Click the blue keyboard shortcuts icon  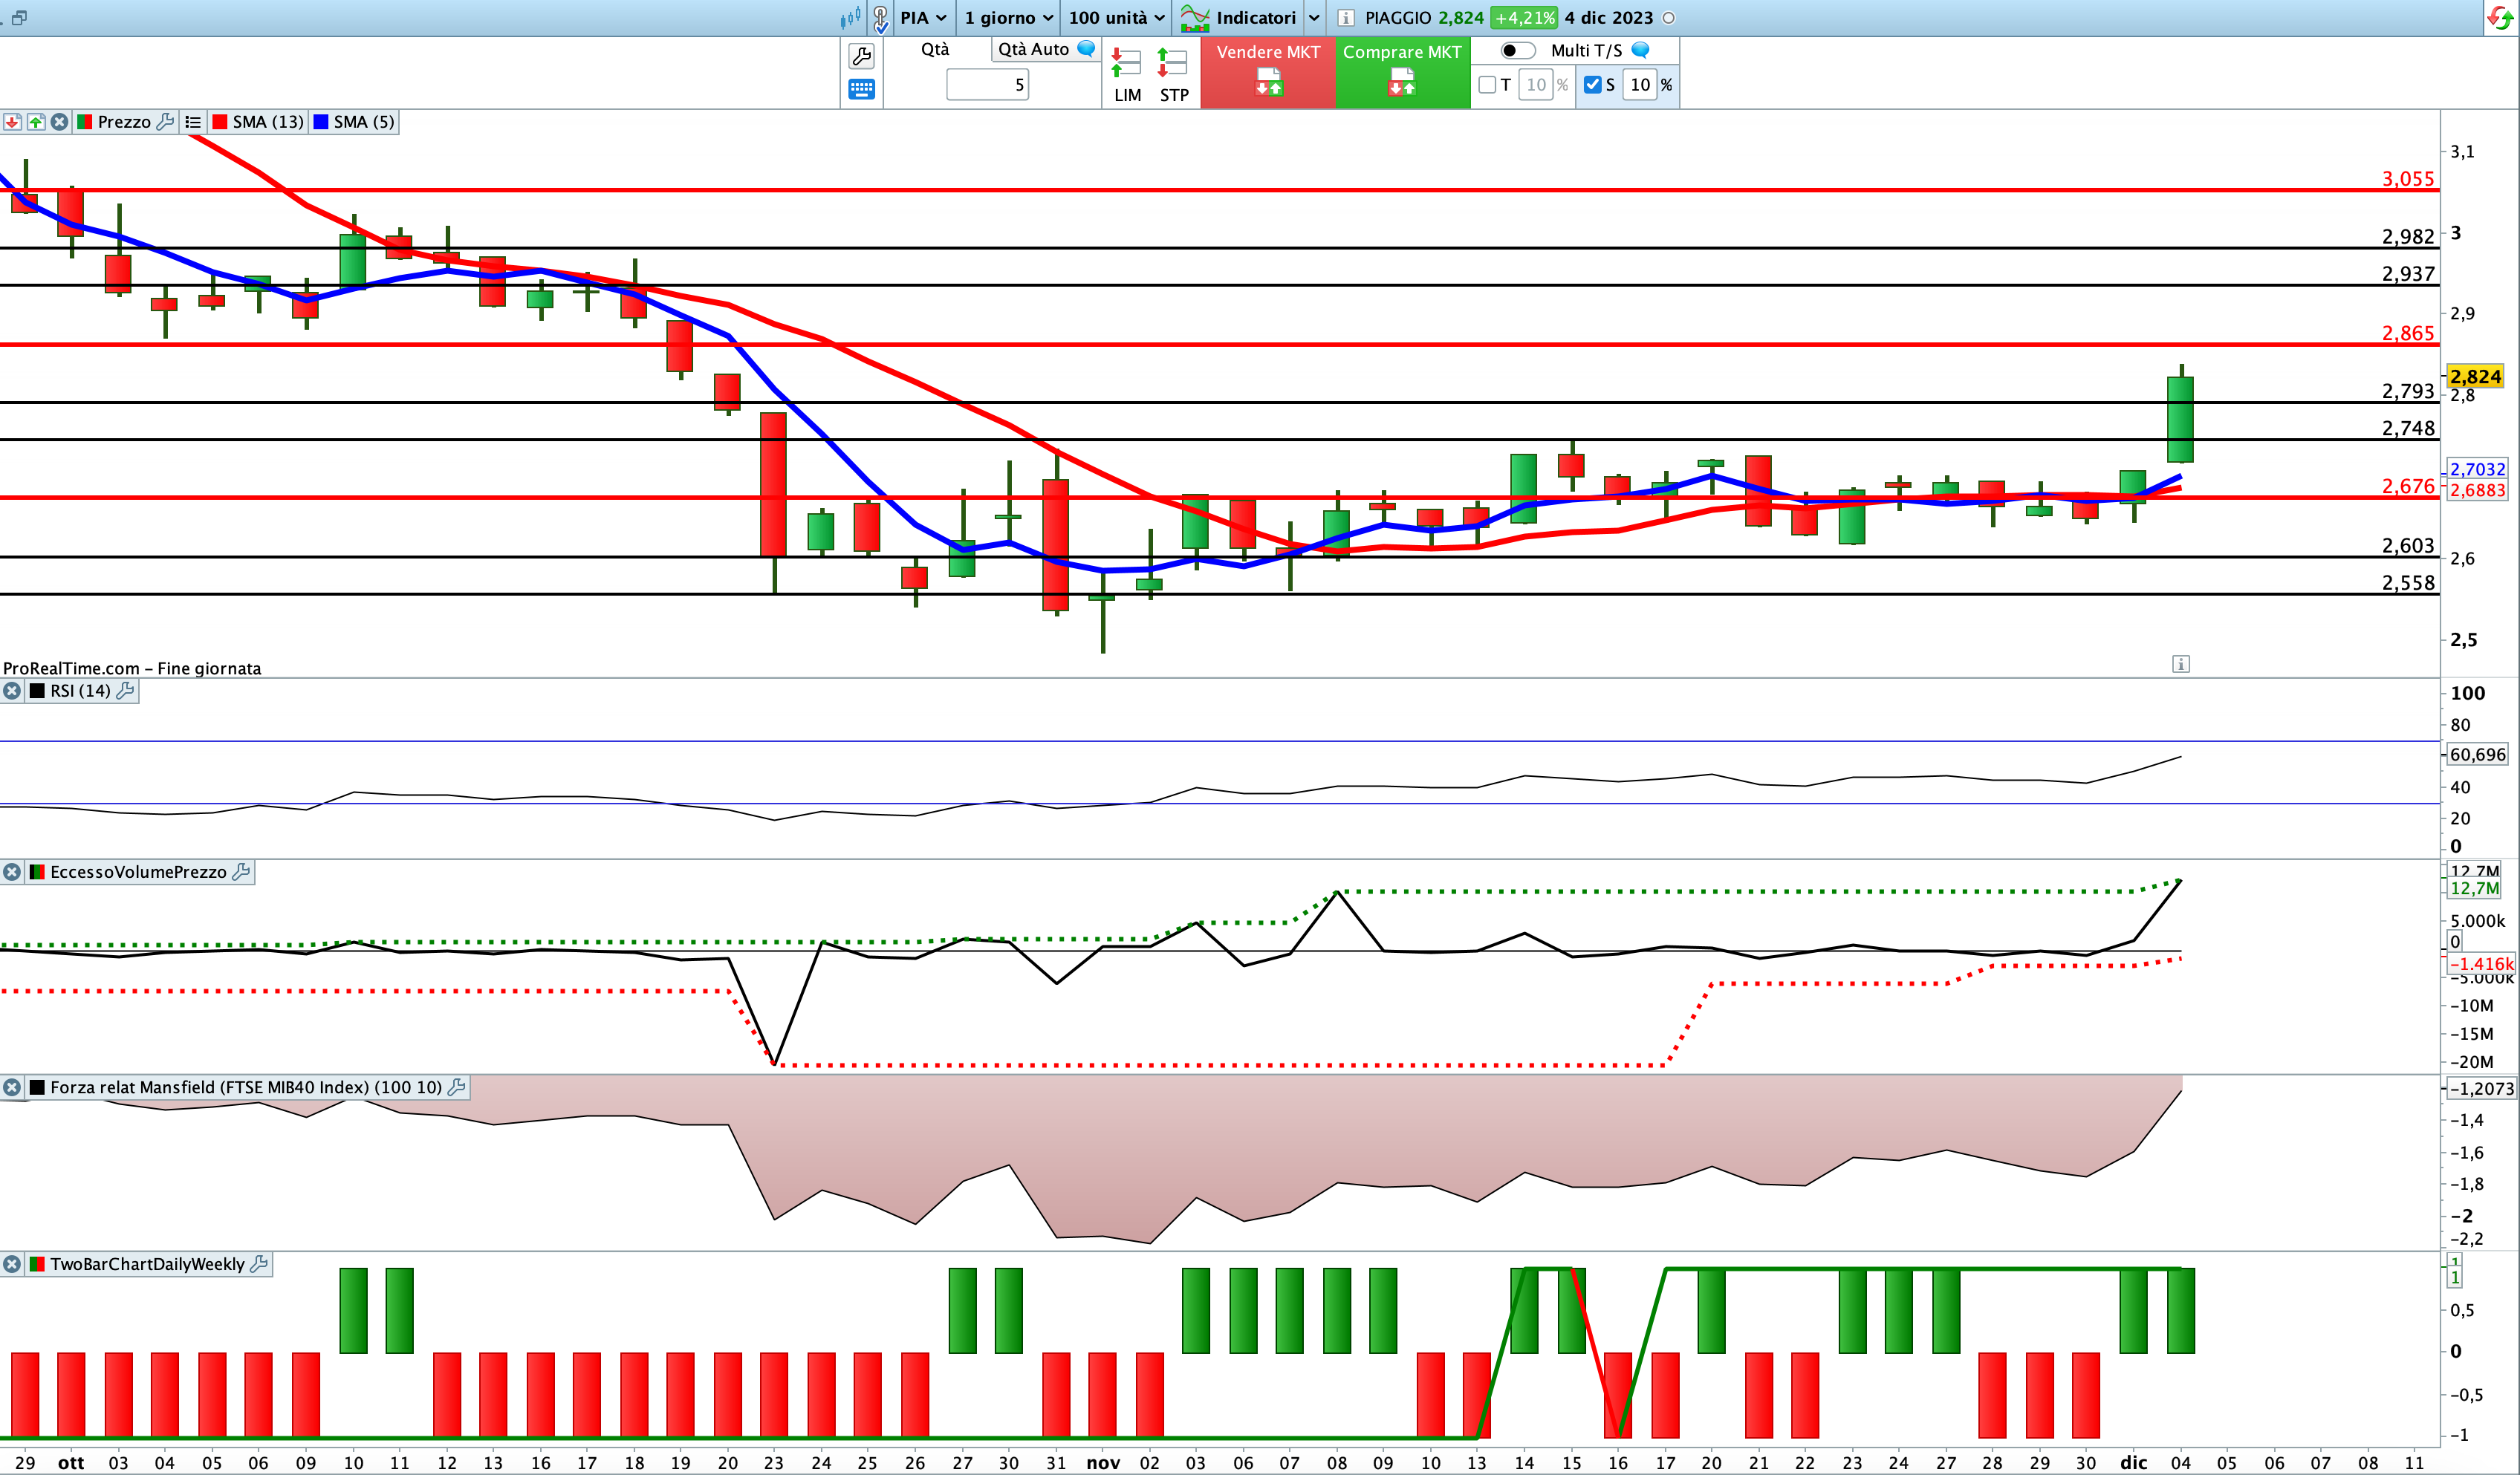(x=861, y=89)
